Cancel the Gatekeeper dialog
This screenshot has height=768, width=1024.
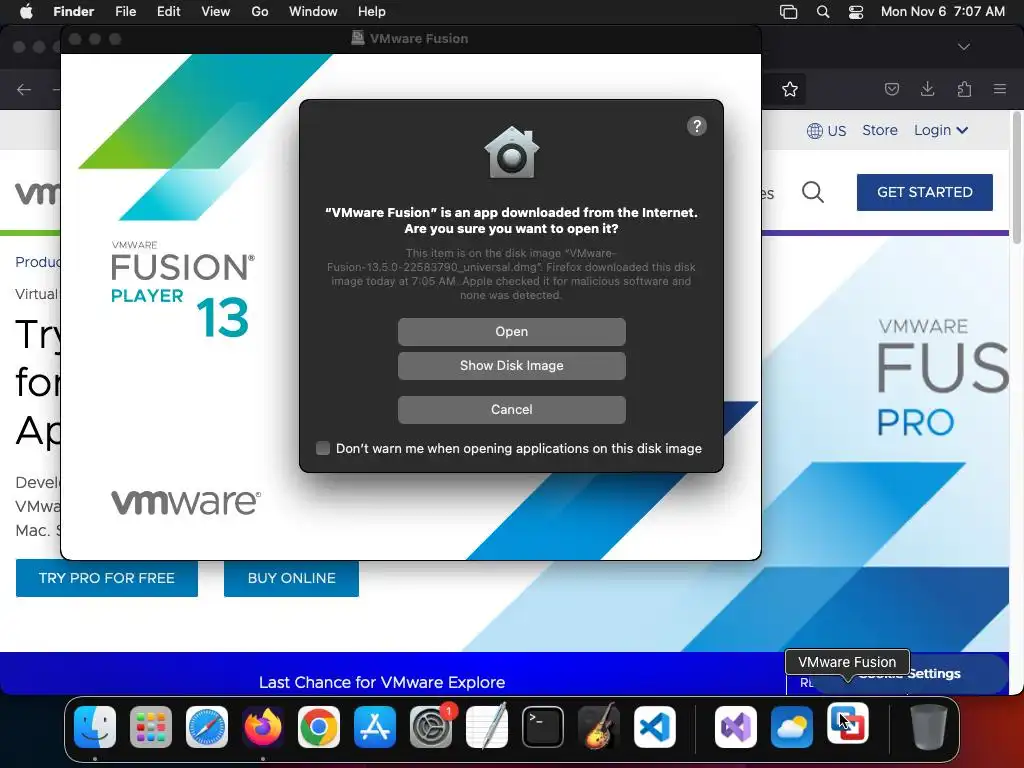pyautogui.click(x=511, y=409)
